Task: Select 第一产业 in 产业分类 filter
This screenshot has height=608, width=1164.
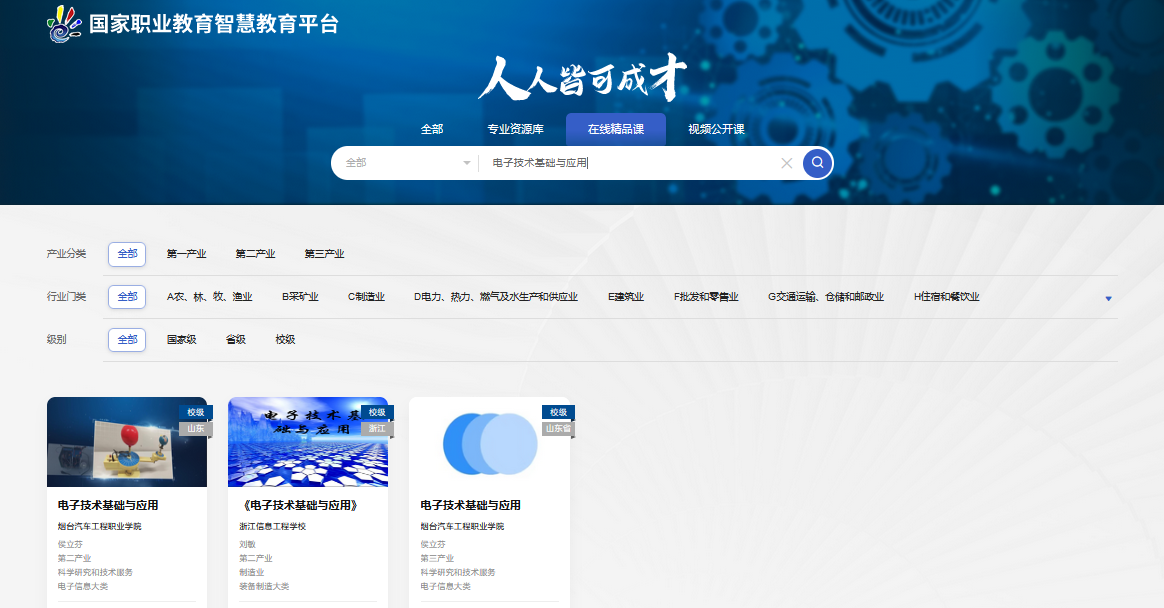Action: (x=186, y=254)
